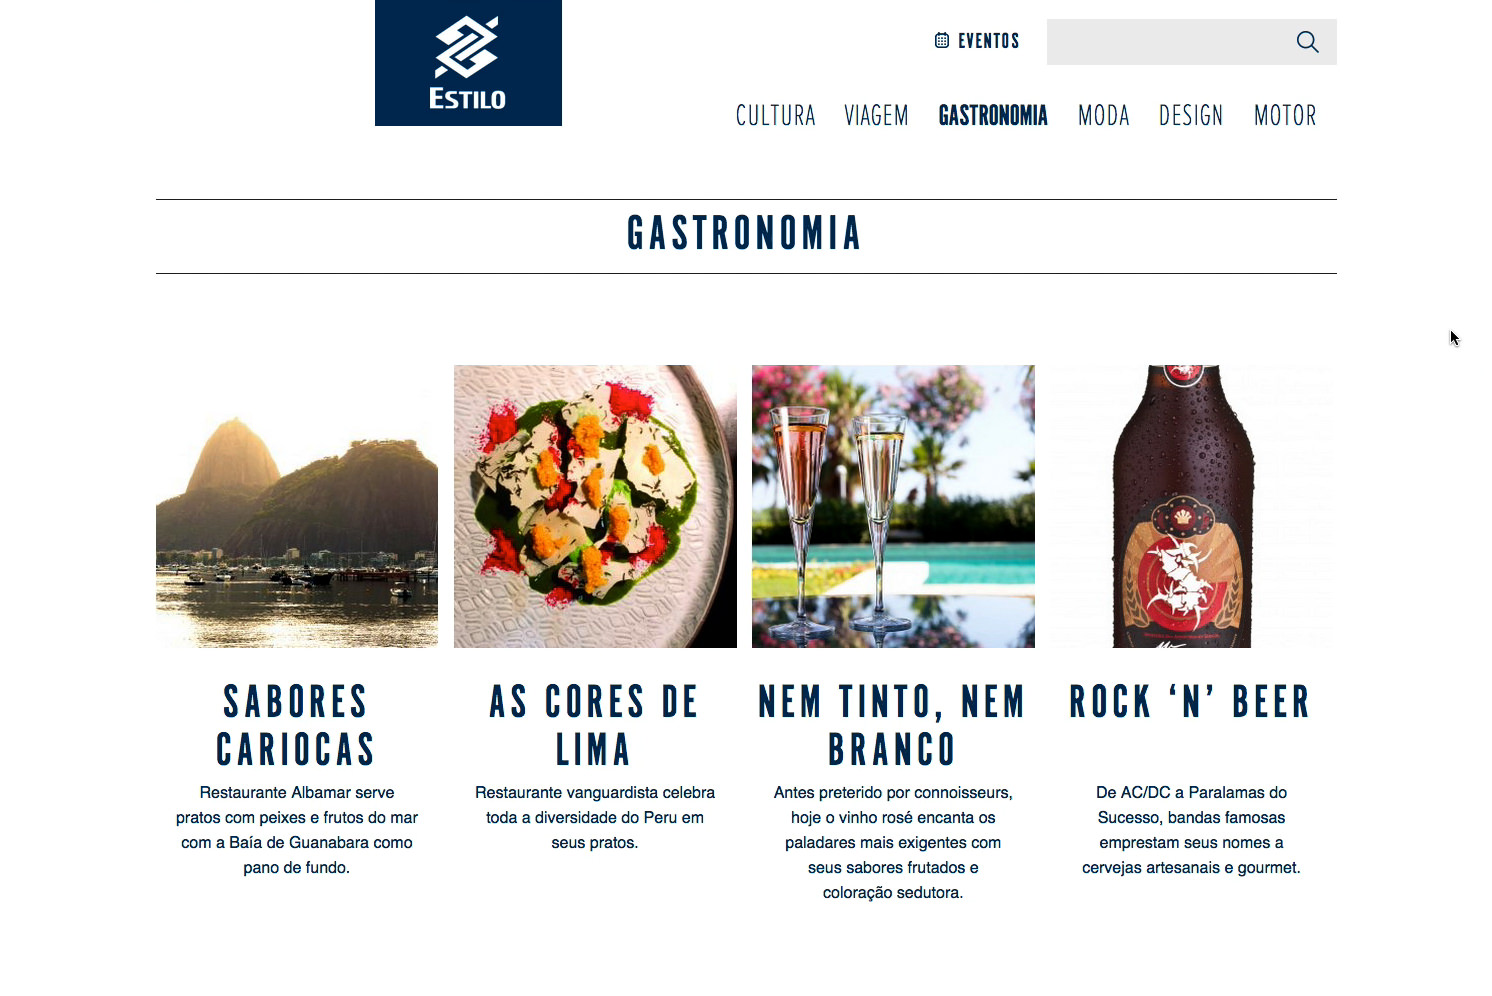Open the Motor menu item
1492x996 pixels.
(x=1285, y=116)
